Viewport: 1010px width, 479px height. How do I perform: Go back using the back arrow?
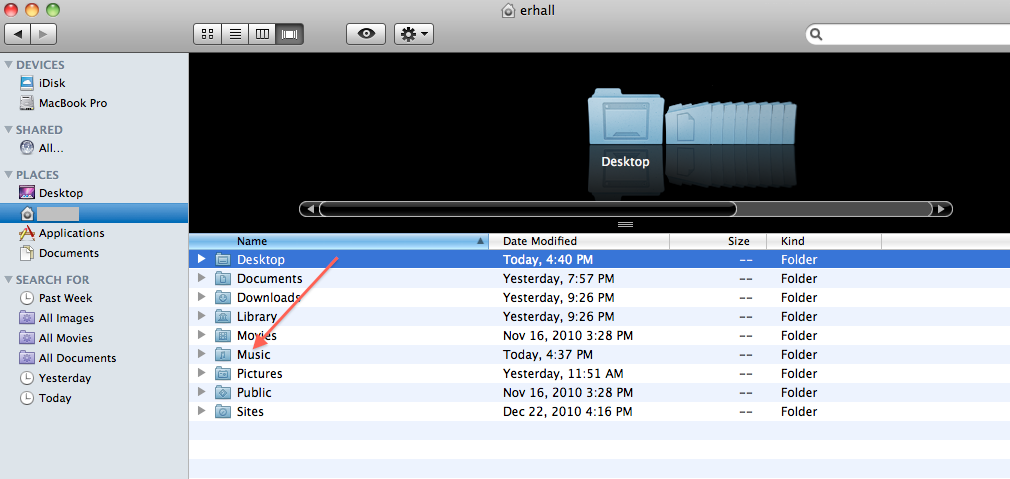pos(18,34)
